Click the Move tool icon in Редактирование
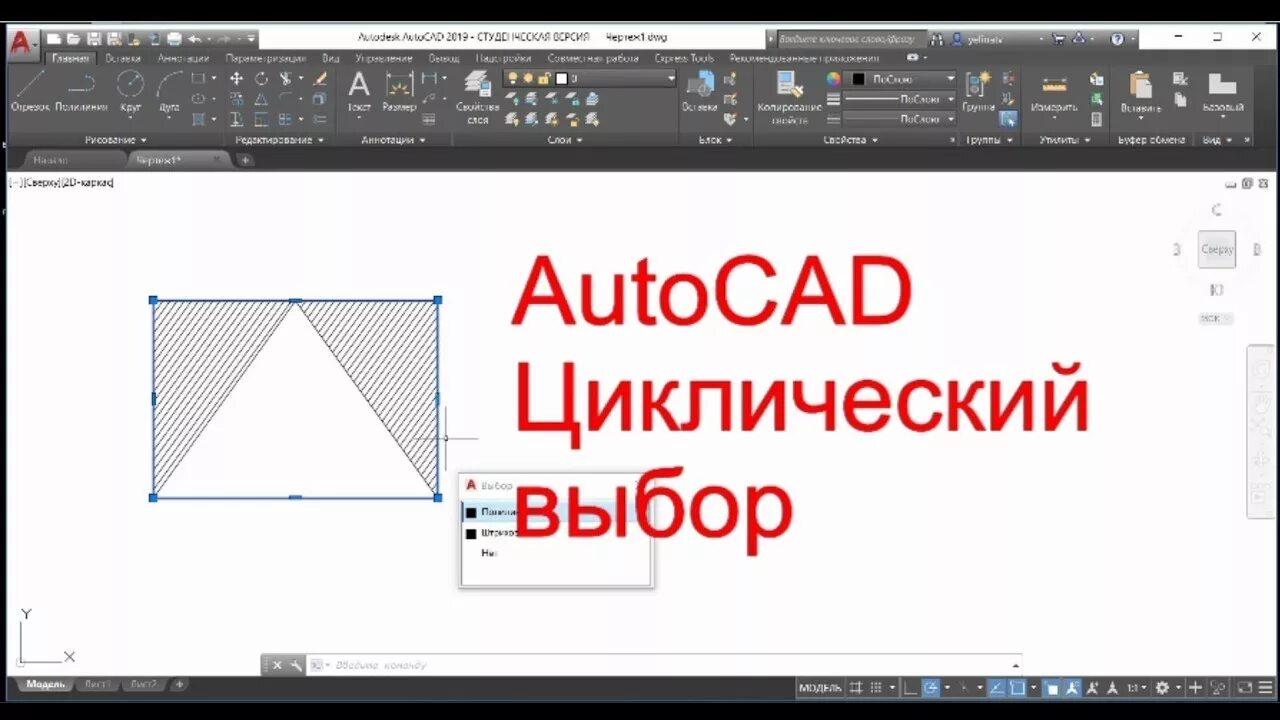 [x=237, y=79]
